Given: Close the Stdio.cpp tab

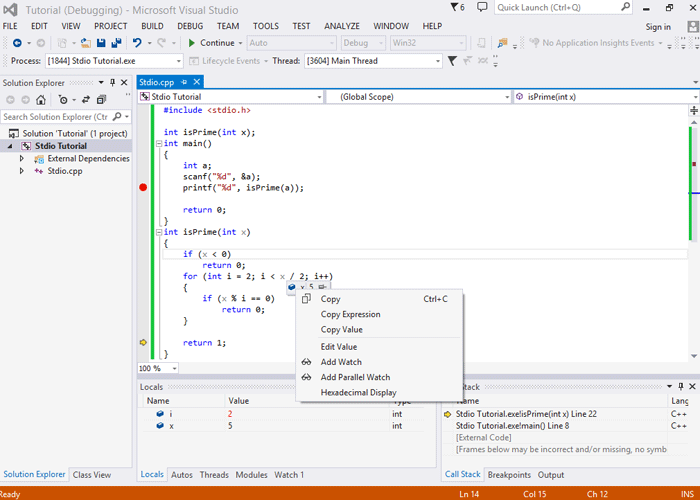Looking at the screenshot, I should (x=196, y=82).
